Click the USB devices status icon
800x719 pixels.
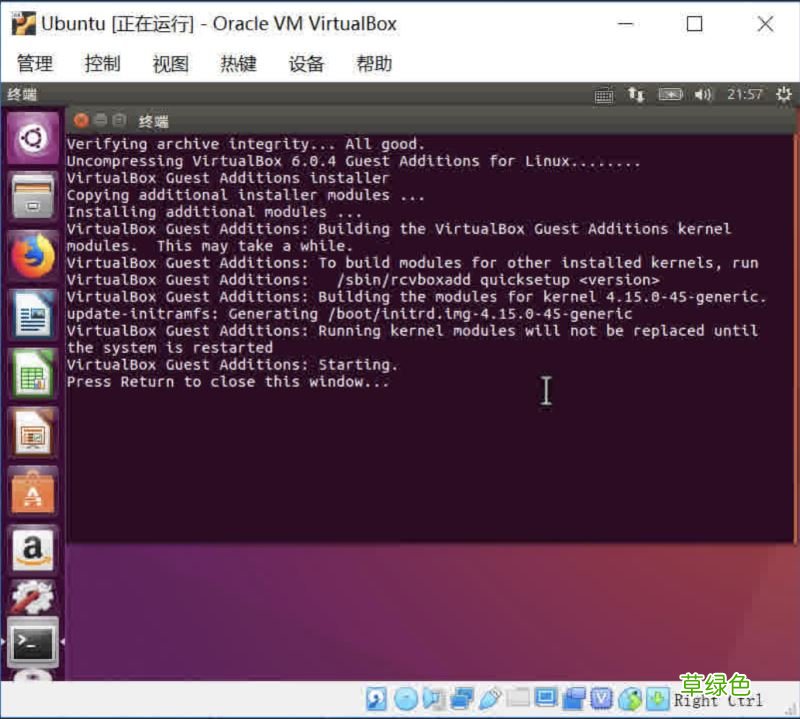(488, 699)
